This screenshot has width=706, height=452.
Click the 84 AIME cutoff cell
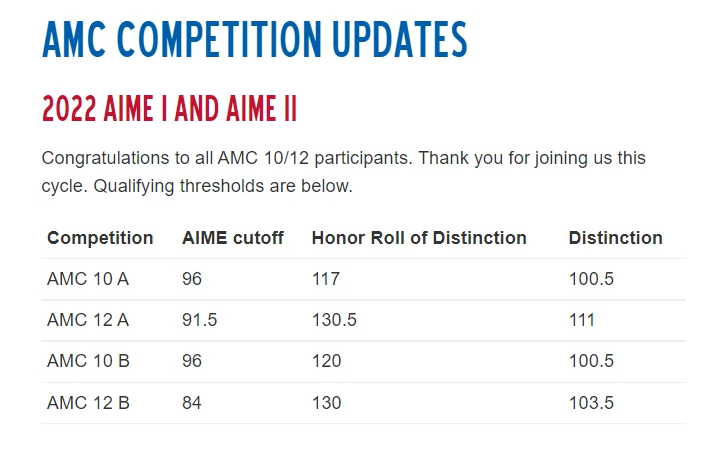click(x=192, y=403)
